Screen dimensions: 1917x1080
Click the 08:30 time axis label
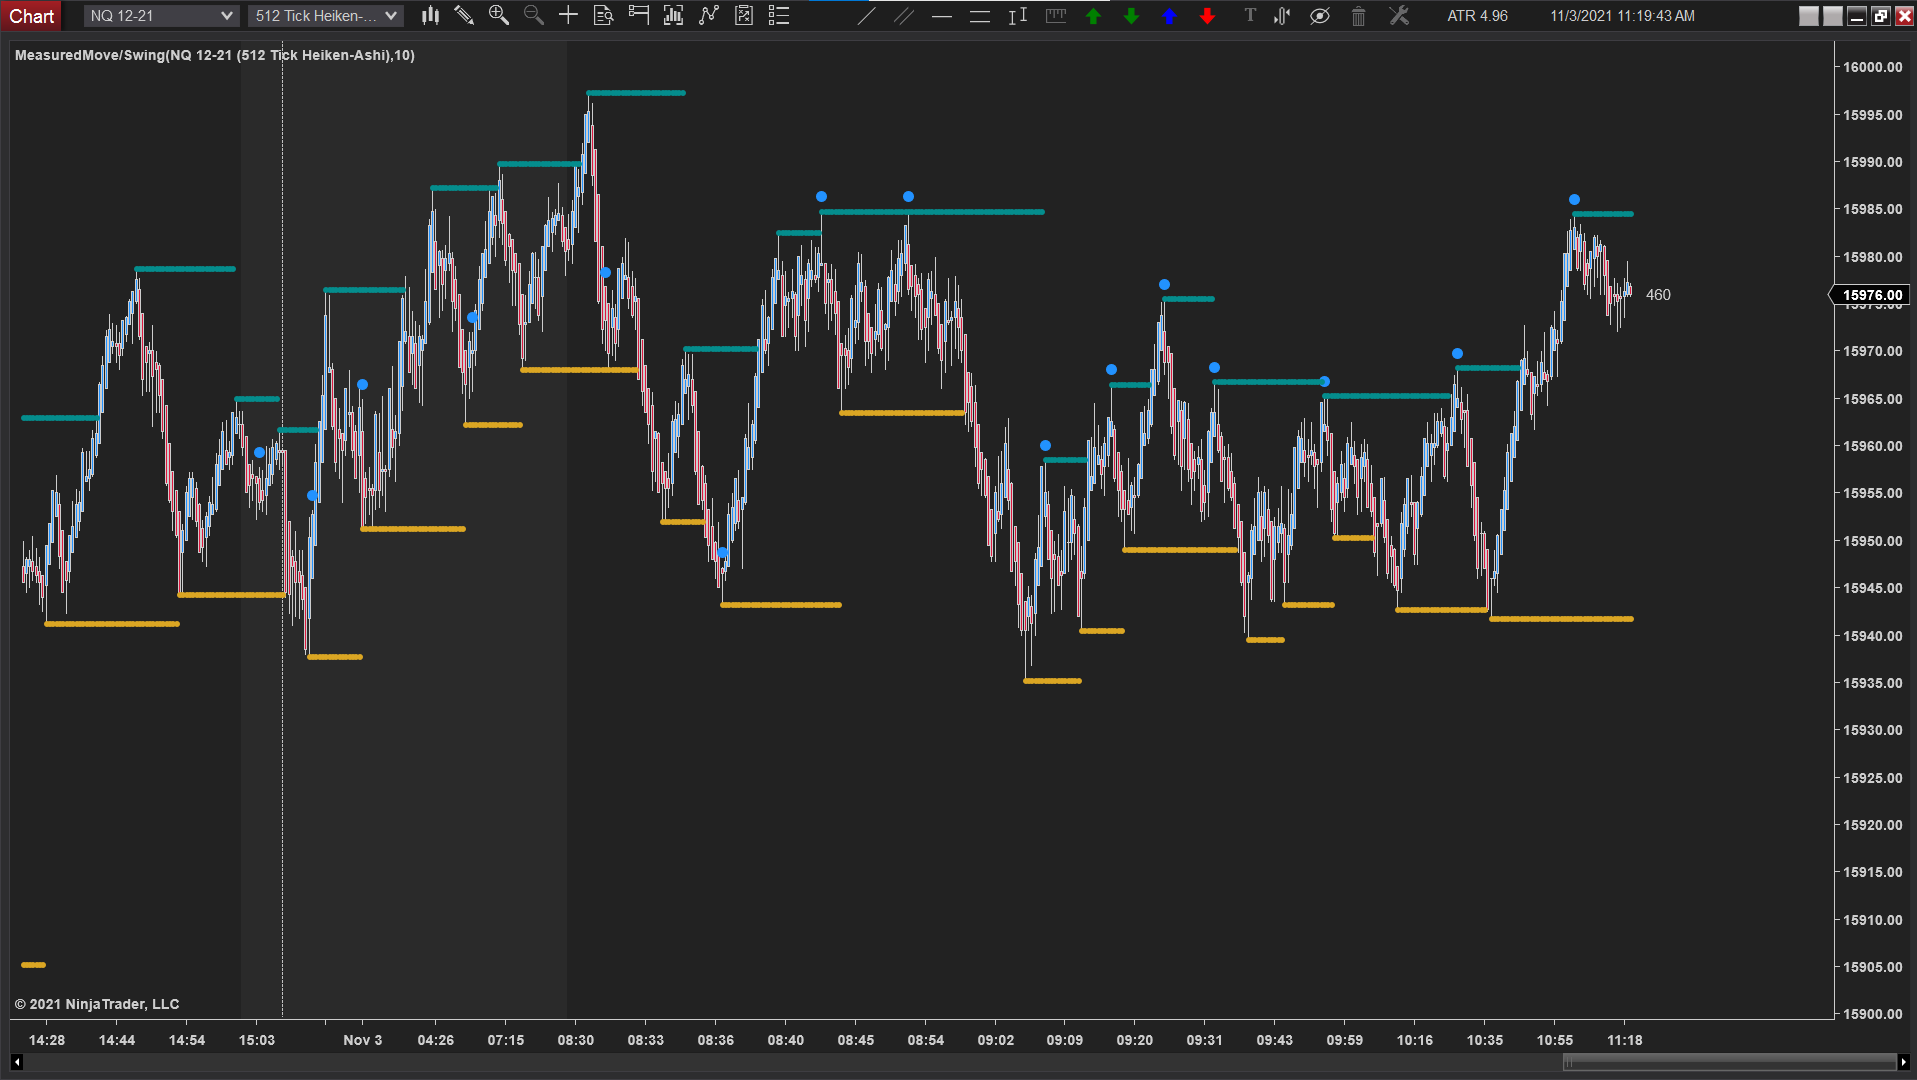[576, 1040]
